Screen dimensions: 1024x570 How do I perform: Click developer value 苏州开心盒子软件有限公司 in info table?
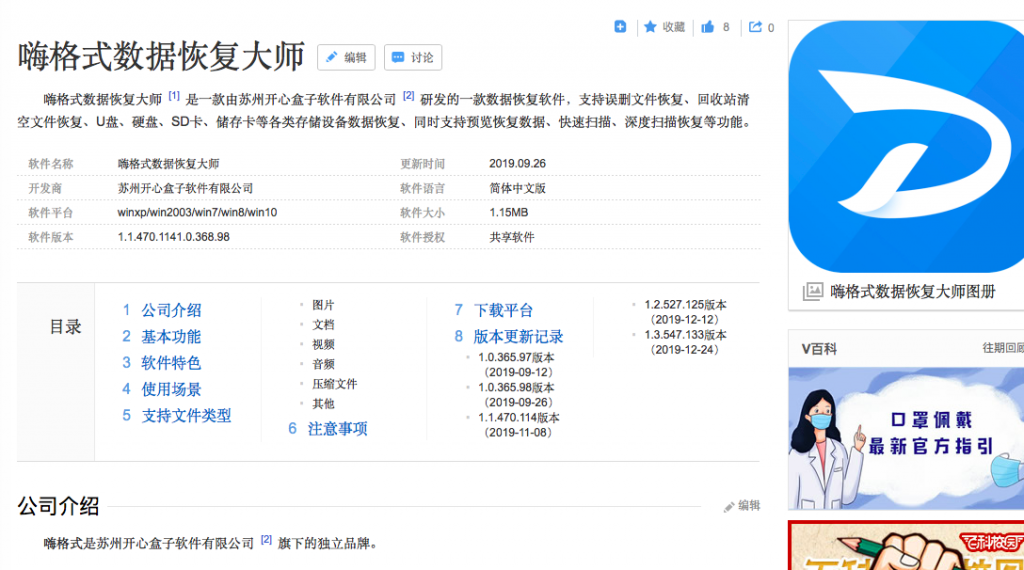pos(185,188)
